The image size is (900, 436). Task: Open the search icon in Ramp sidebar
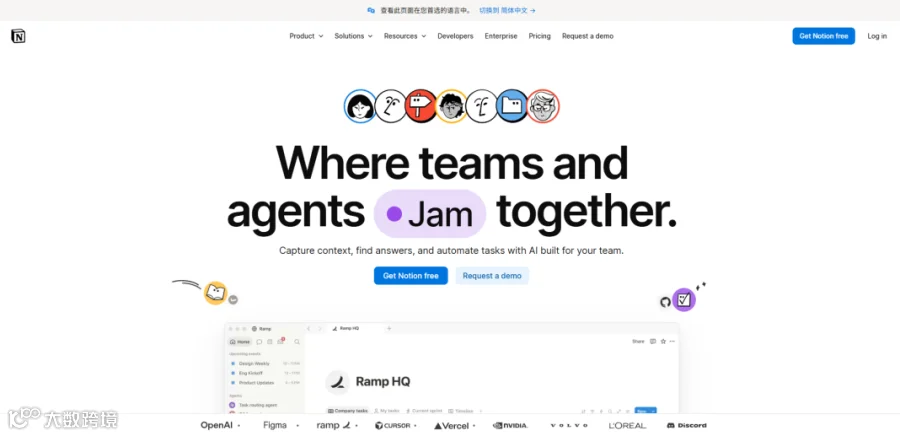297,342
